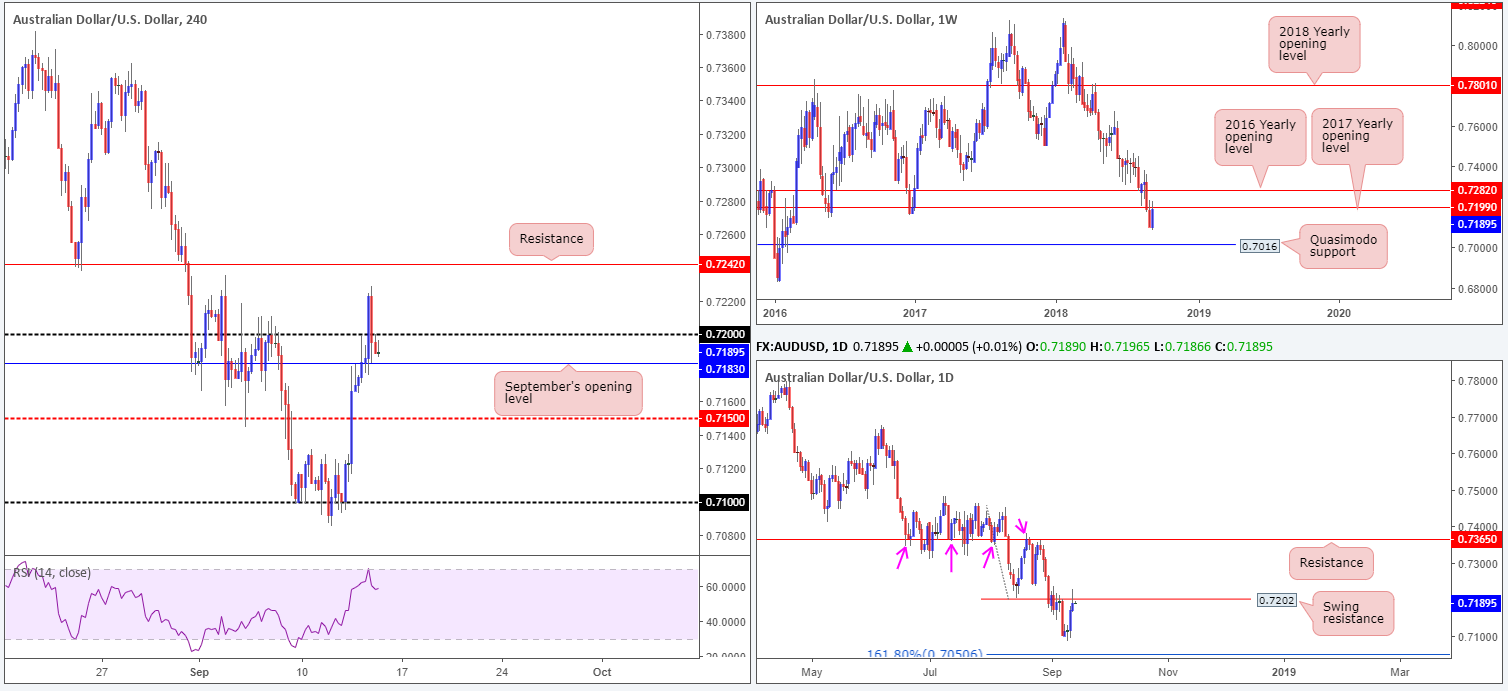
Task: Click the Resistance callout on the daily chart
Action: tap(1331, 563)
